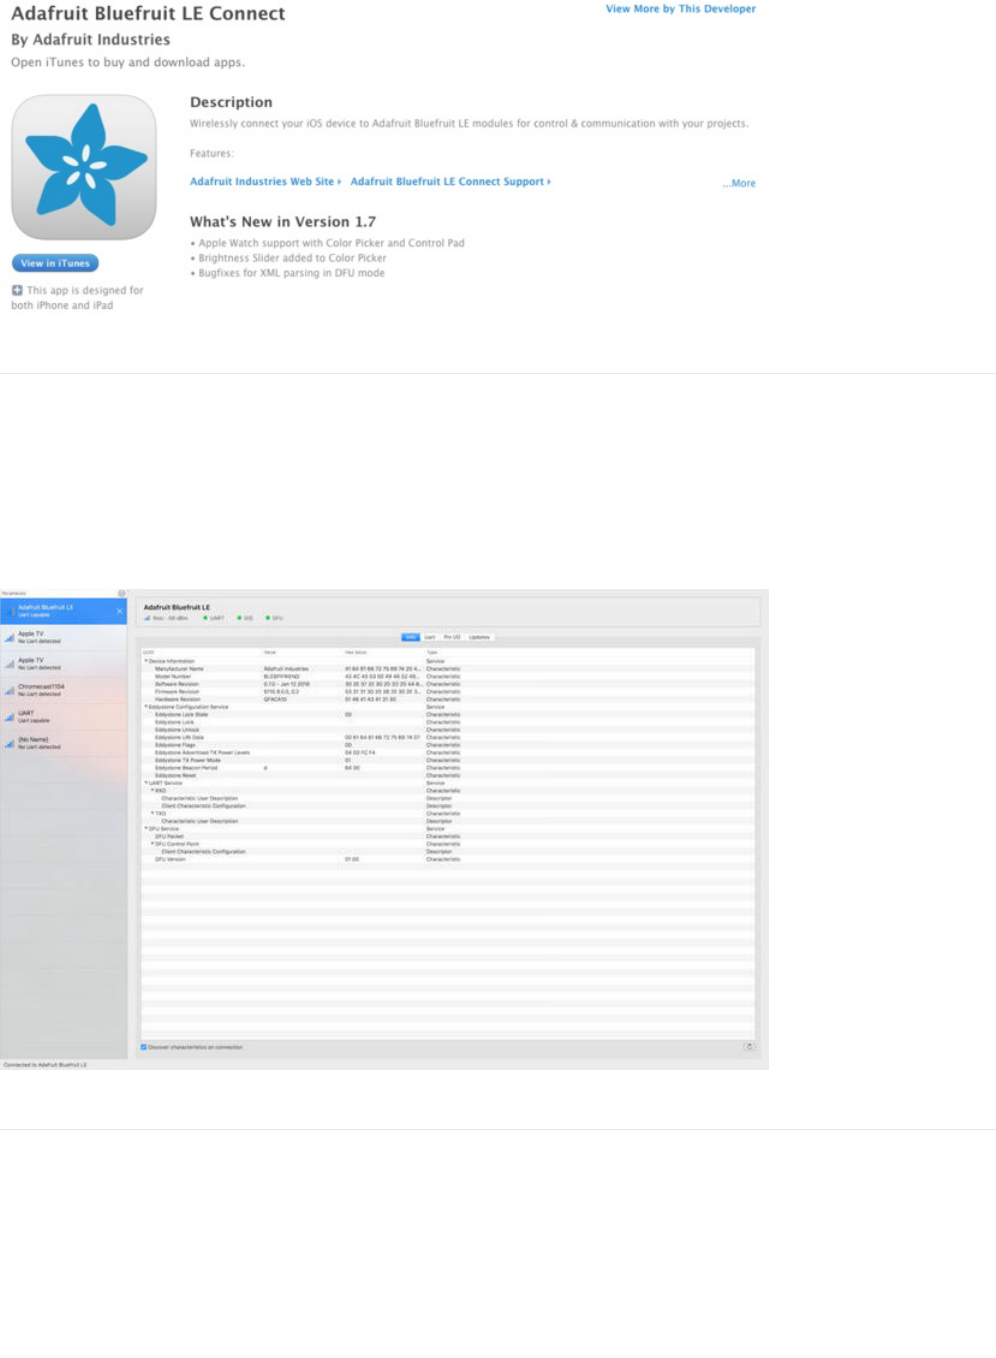Image resolution: width=996 pixels, height=1358 pixels.
Task: Open the View More by This Developer link
Action: pos(680,9)
